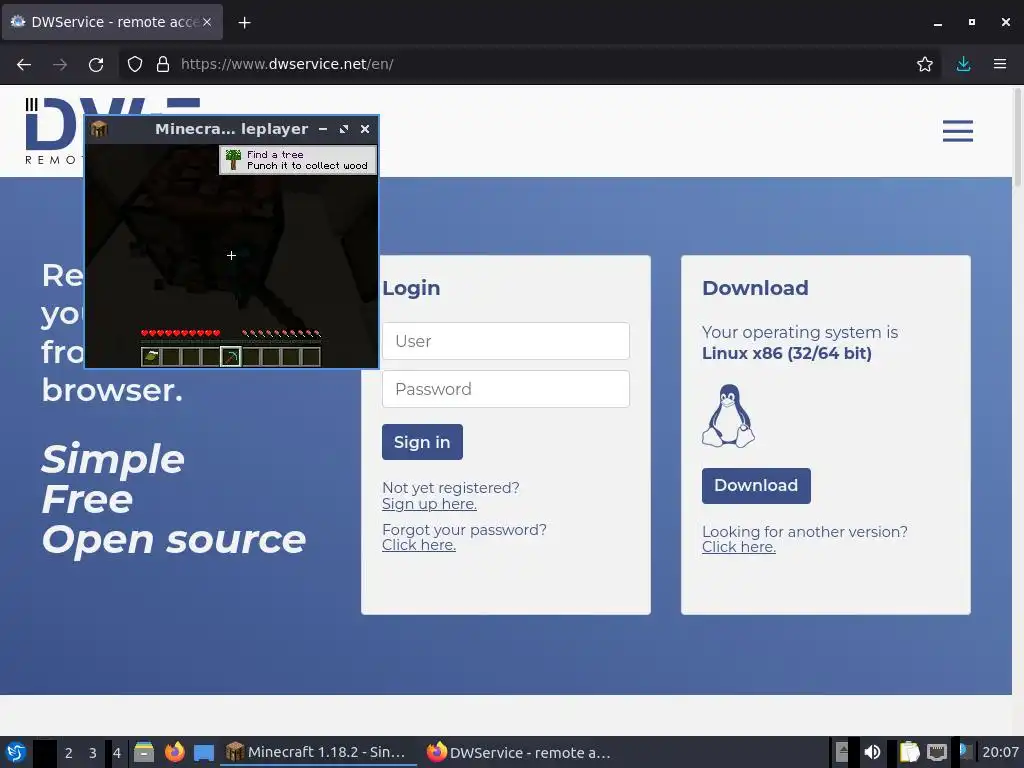Viewport: 1024px width, 768px height.
Task: Close the Minecraft window
Action: click(365, 129)
